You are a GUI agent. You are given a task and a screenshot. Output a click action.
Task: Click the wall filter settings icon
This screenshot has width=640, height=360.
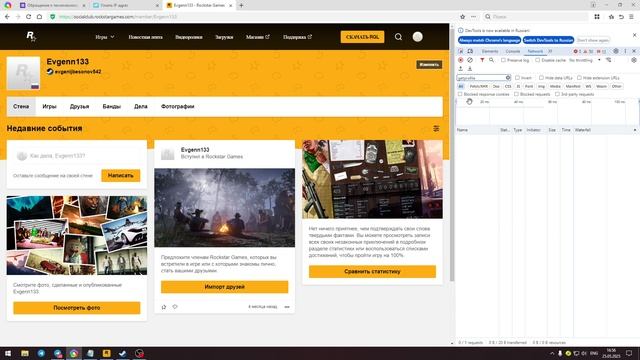point(436,129)
